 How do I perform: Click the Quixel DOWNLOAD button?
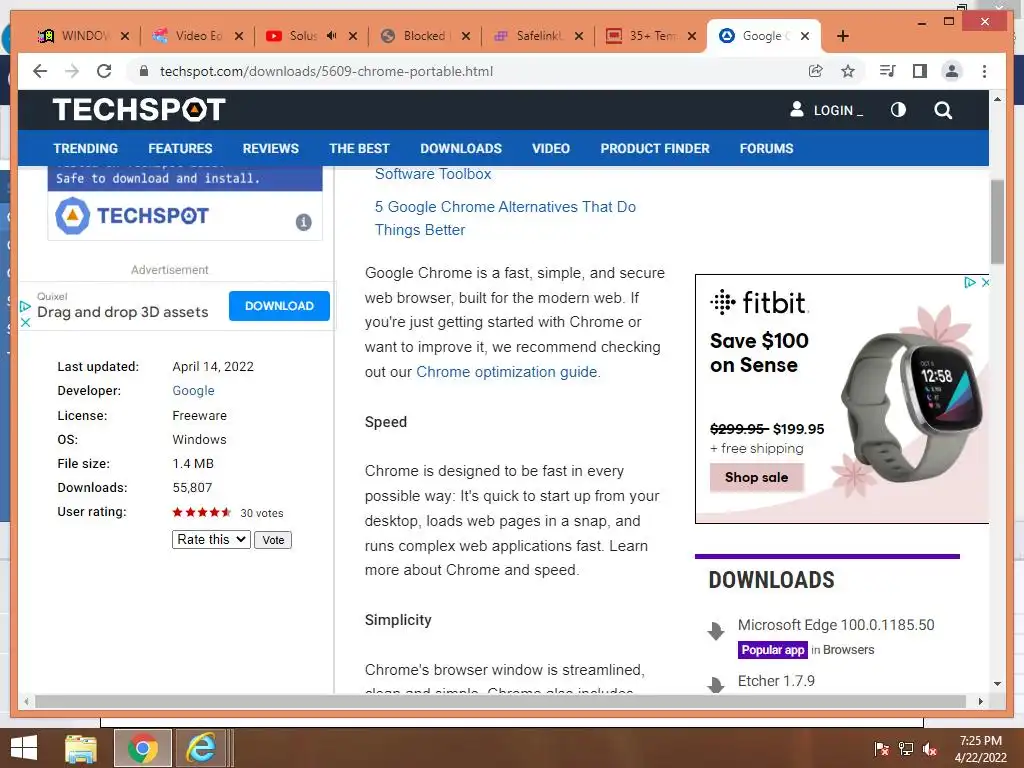pyautogui.click(x=279, y=306)
